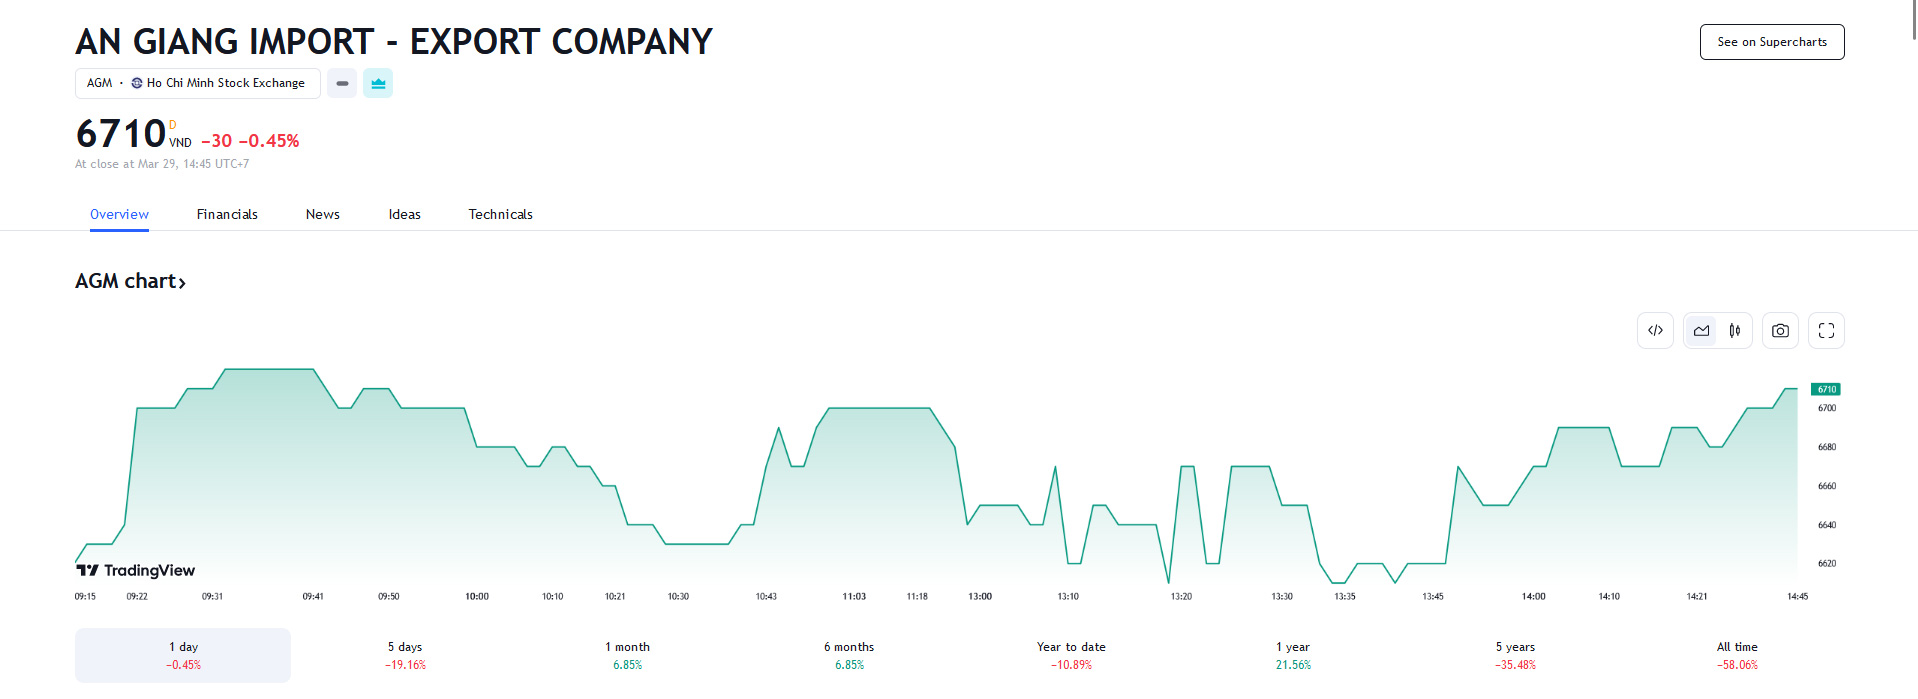Open the chart in fullscreen mode
Image resolution: width=1918 pixels, height=699 pixels.
click(1826, 331)
